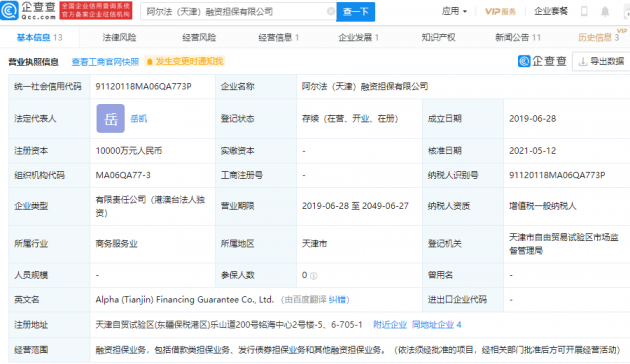Open 同地址企业 4 link
The height and width of the screenshot is (364, 630).
(x=437, y=325)
